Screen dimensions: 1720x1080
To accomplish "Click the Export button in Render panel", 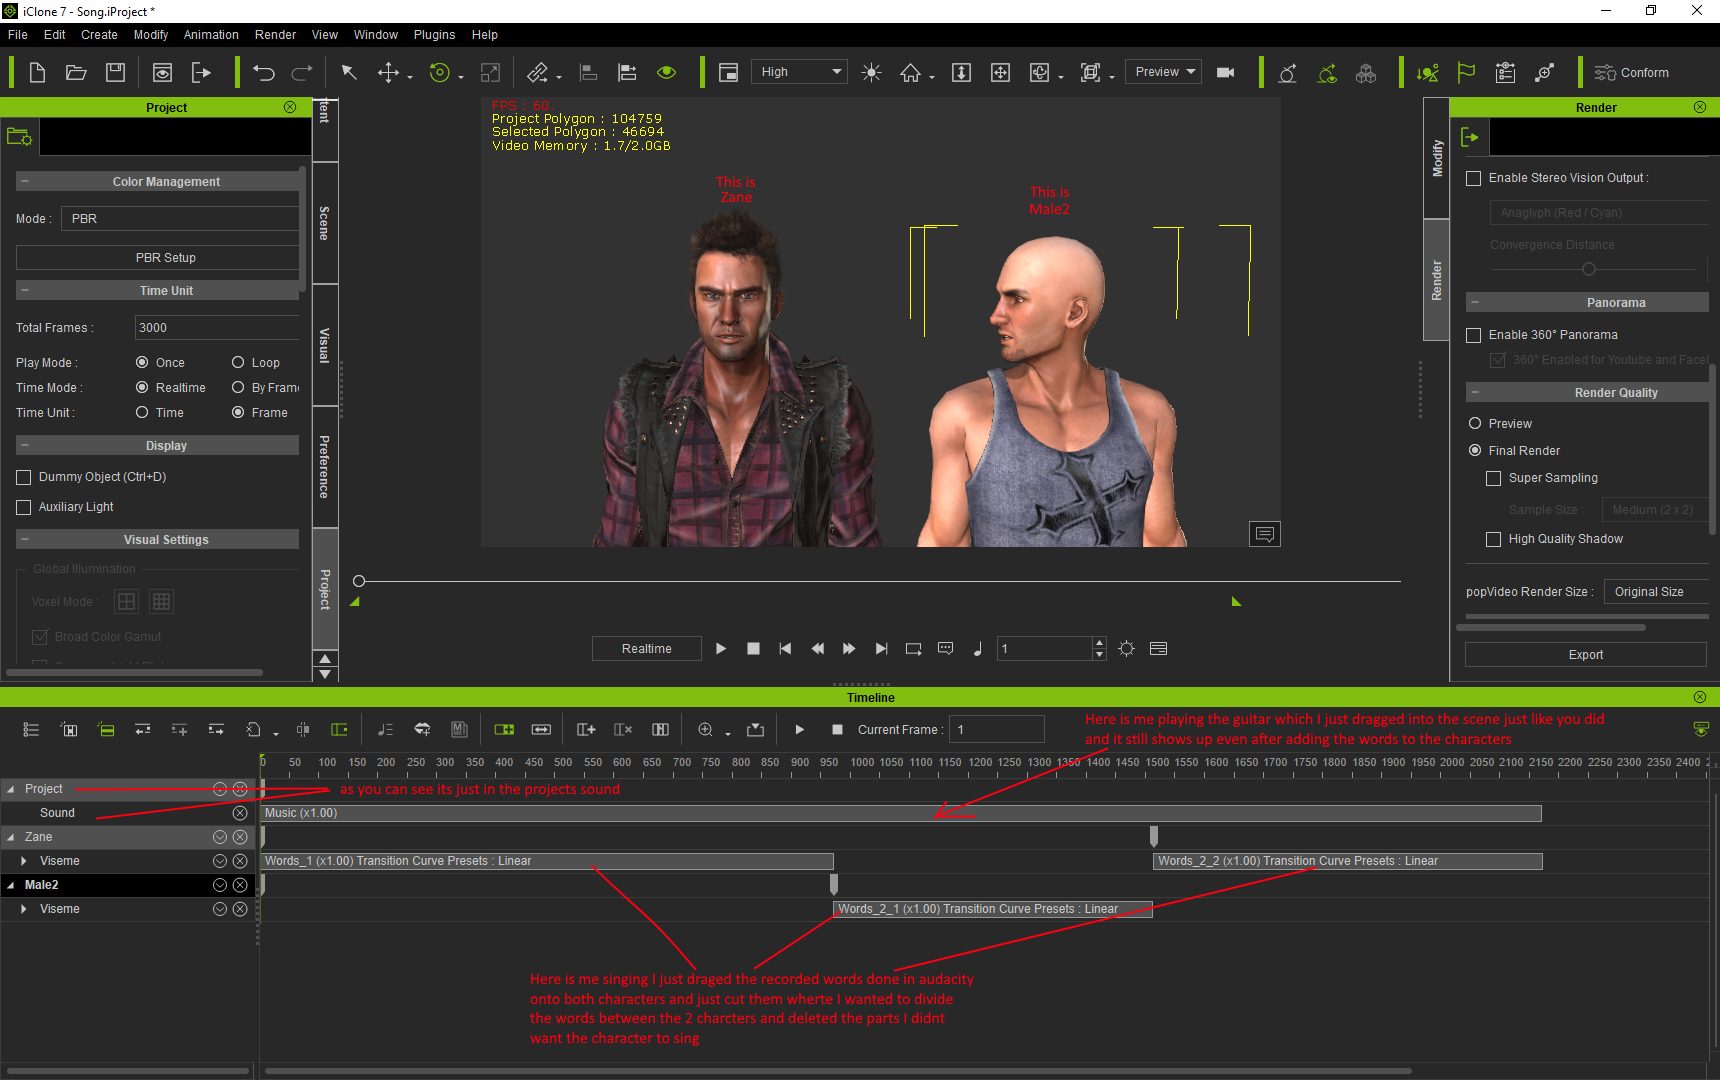I will (1586, 655).
